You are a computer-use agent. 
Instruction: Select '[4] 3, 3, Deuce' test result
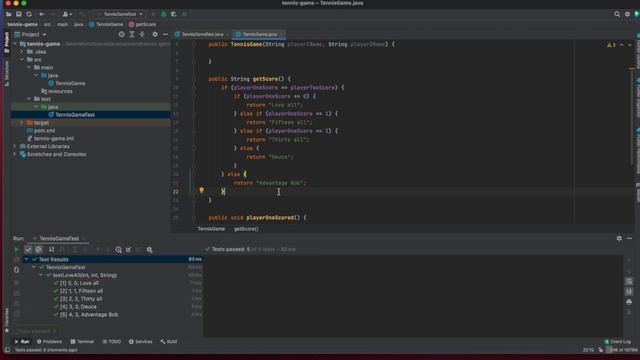click(x=78, y=307)
